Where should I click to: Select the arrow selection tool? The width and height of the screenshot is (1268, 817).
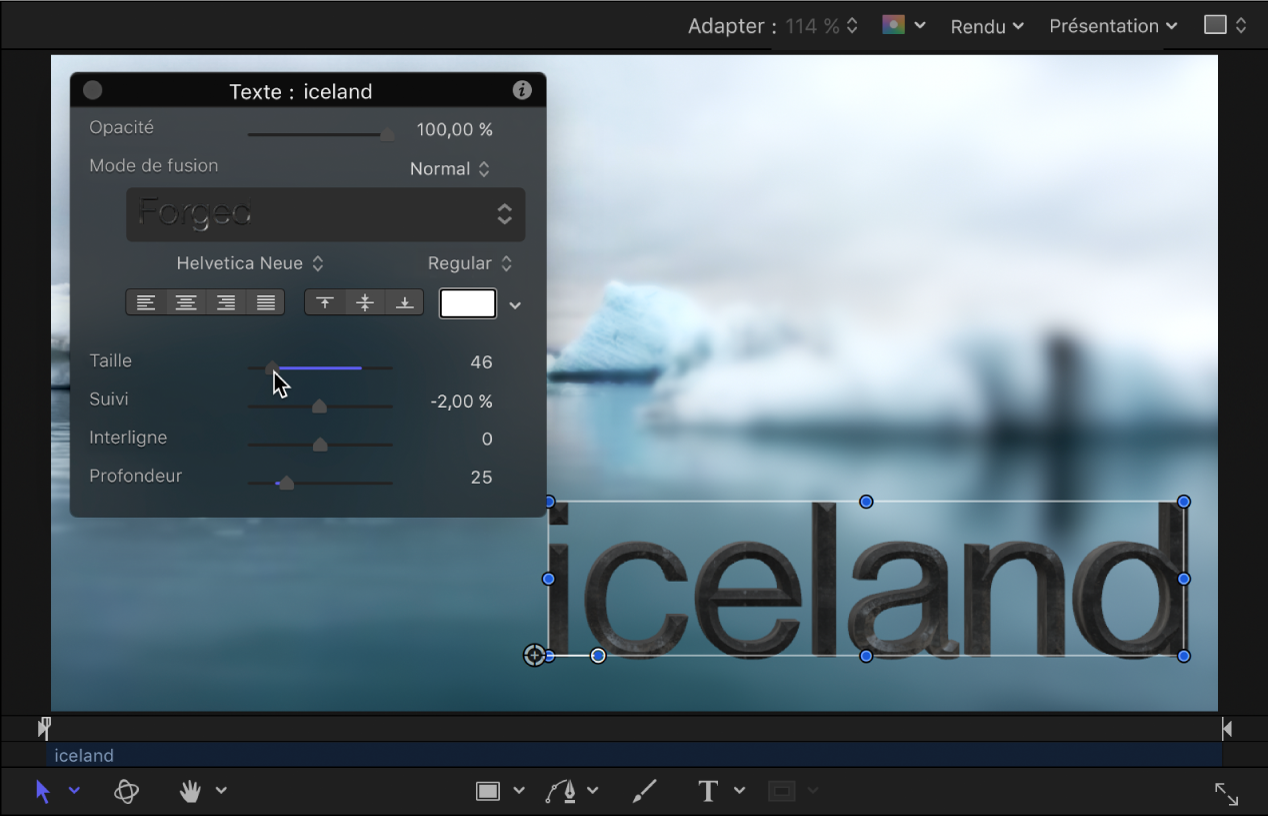pos(42,791)
